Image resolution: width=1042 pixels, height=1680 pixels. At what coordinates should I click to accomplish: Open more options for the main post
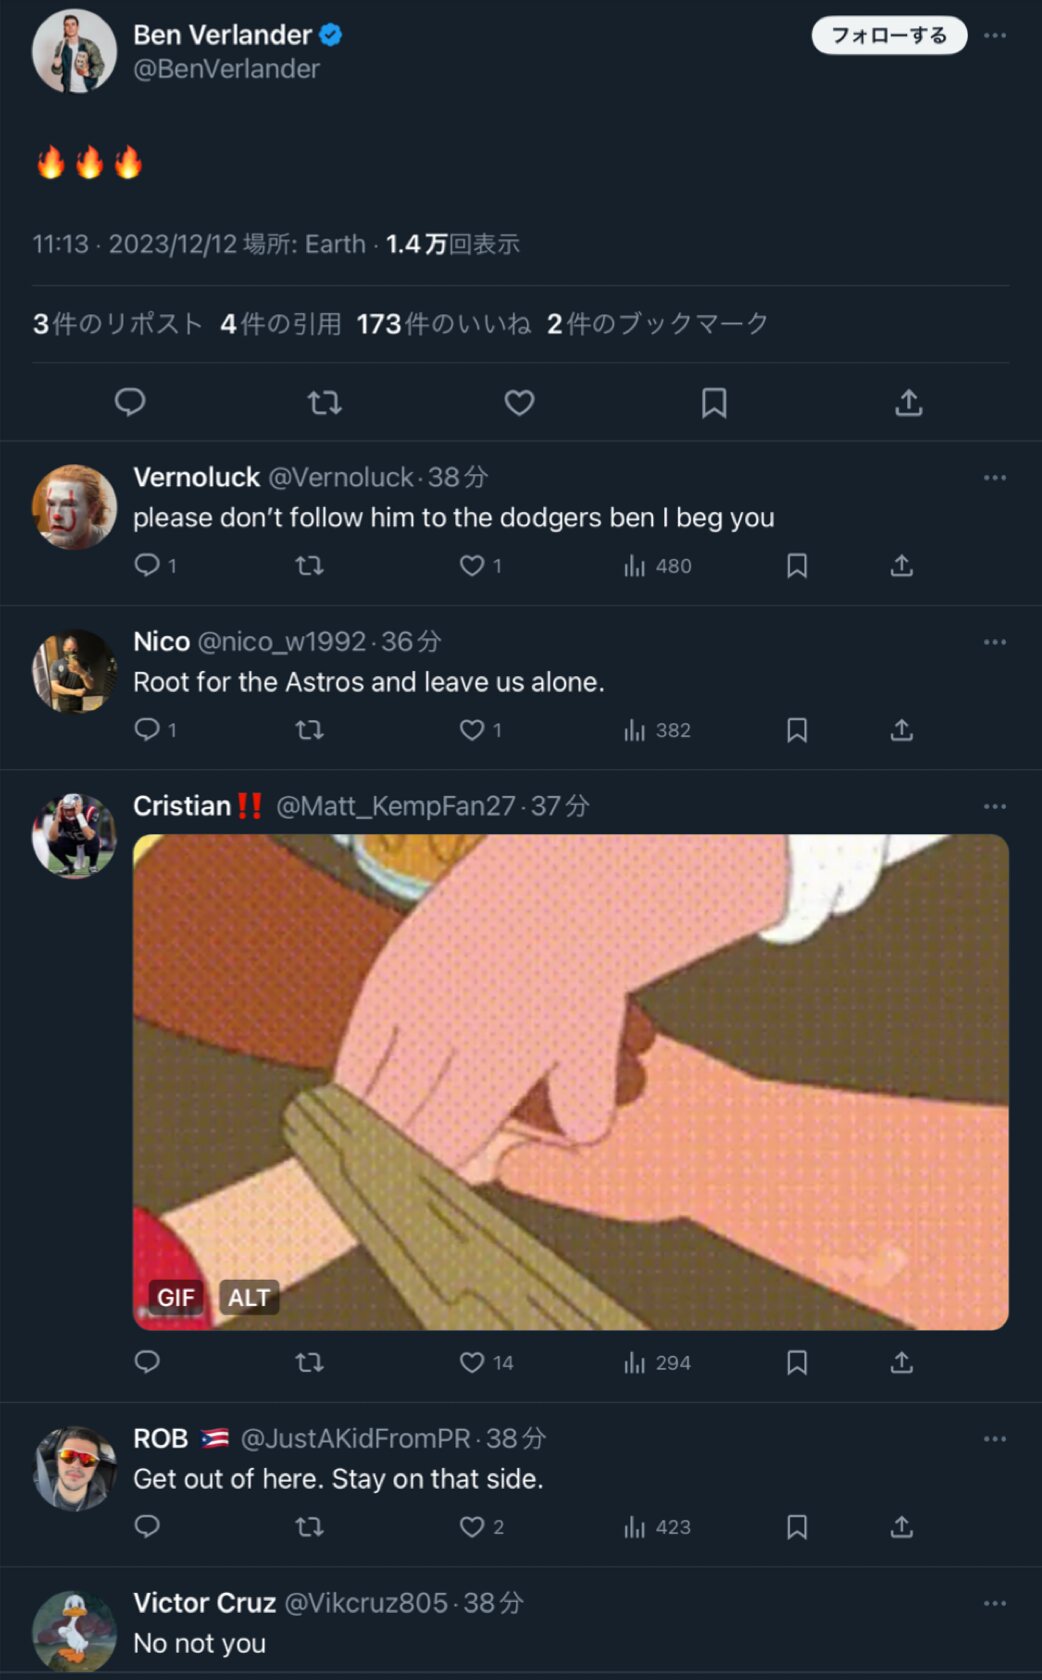[x=995, y=36]
